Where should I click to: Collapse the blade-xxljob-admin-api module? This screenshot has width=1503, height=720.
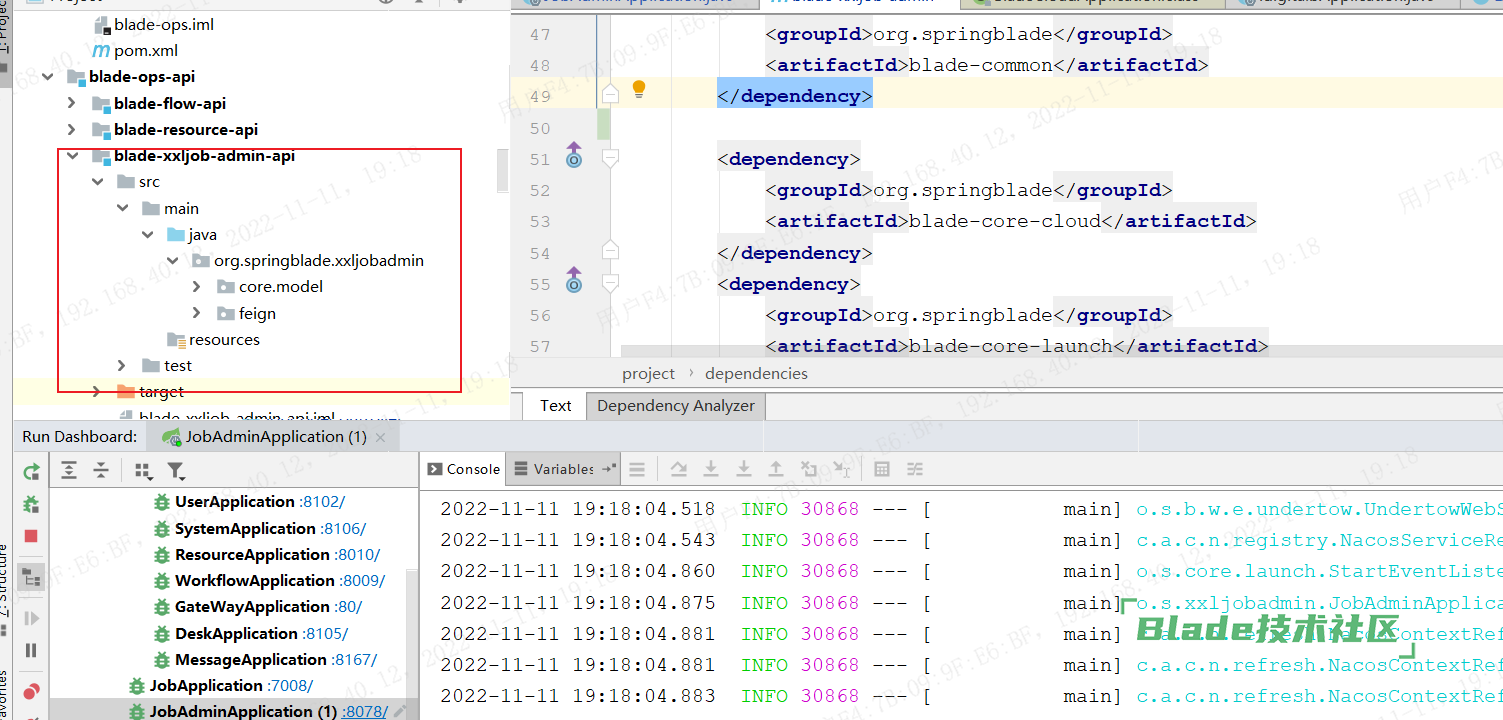(71, 156)
